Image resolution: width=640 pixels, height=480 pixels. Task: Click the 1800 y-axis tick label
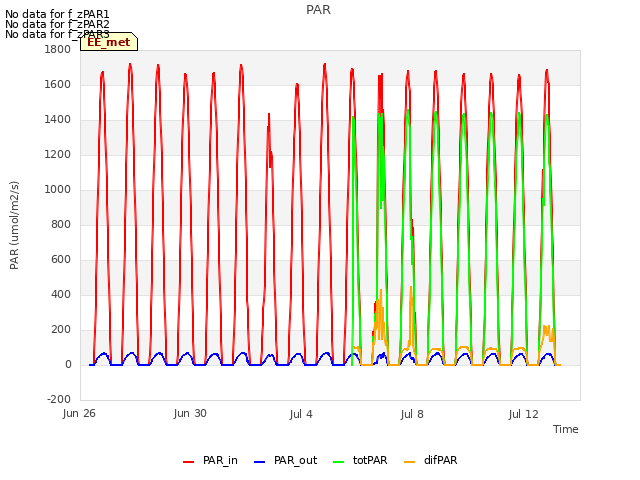[x=58, y=49]
